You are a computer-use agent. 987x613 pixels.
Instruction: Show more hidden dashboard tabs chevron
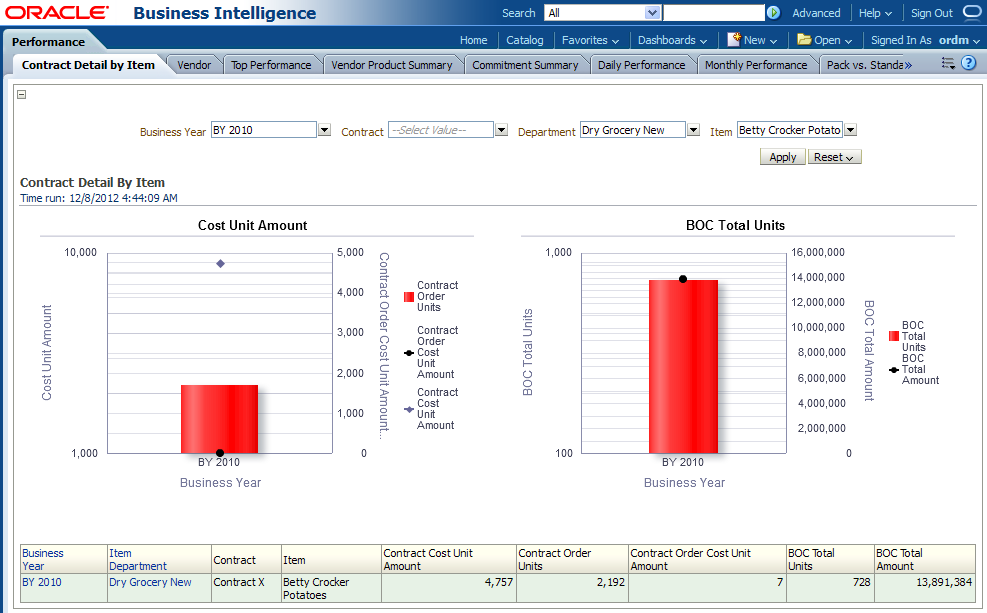907,65
